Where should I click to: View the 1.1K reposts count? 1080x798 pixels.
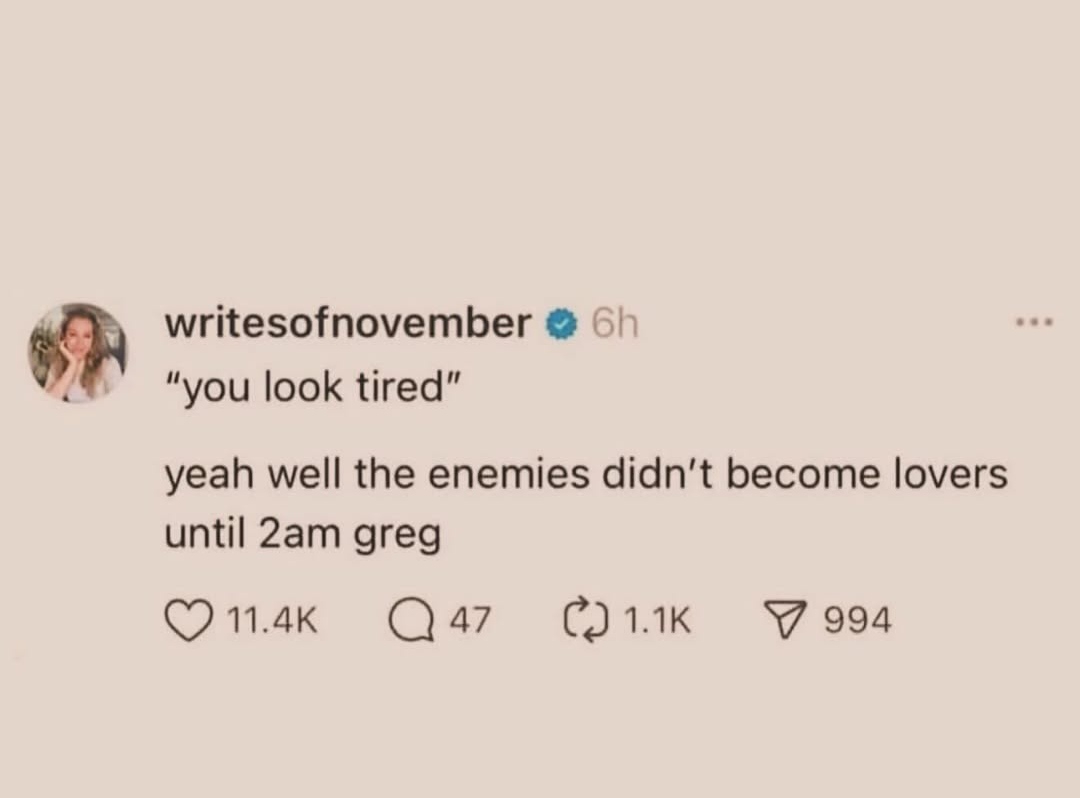(x=656, y=620)
